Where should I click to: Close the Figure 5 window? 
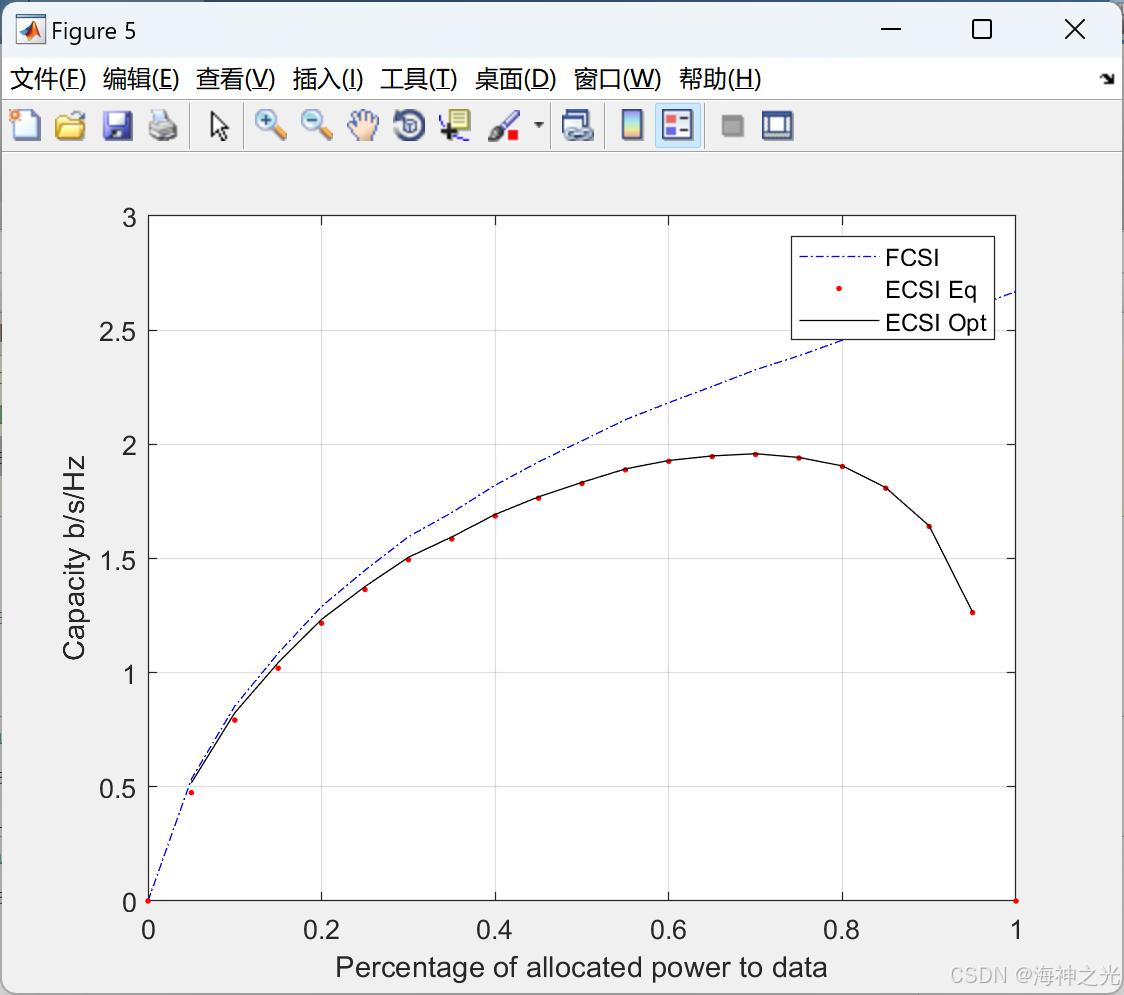[1075, 29]
